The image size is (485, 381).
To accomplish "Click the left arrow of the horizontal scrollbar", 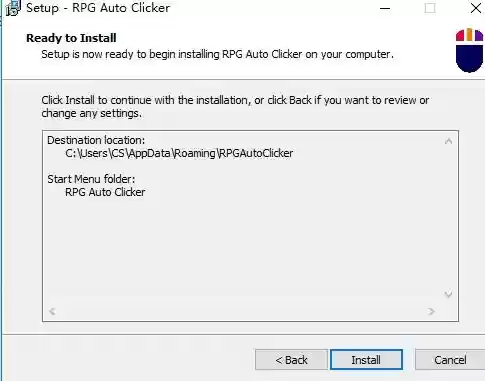I will 52,311.
